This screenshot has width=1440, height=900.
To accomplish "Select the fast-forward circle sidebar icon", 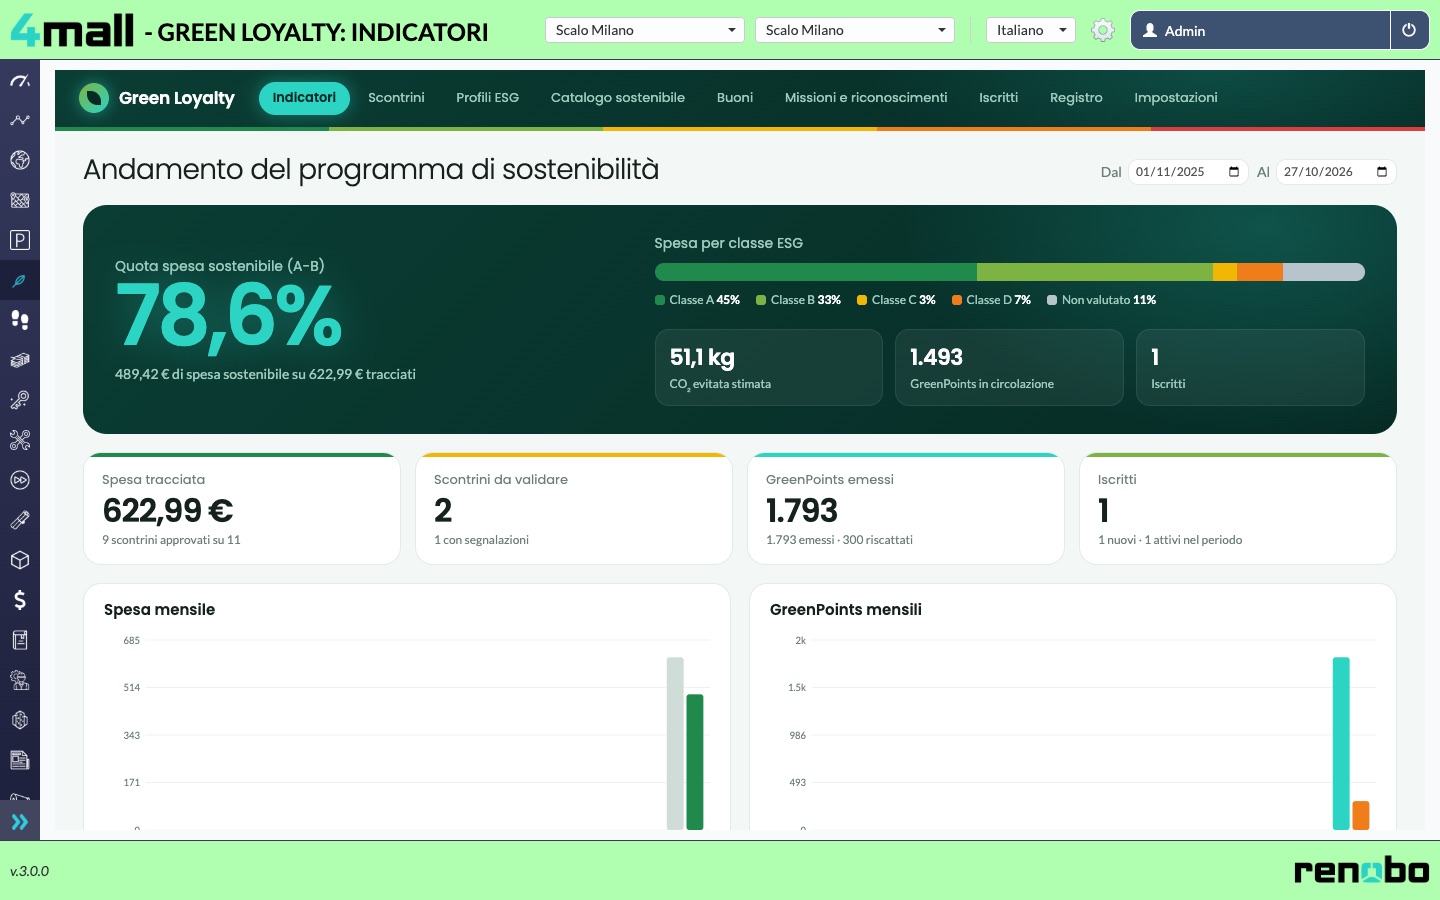I will [19, 480].
